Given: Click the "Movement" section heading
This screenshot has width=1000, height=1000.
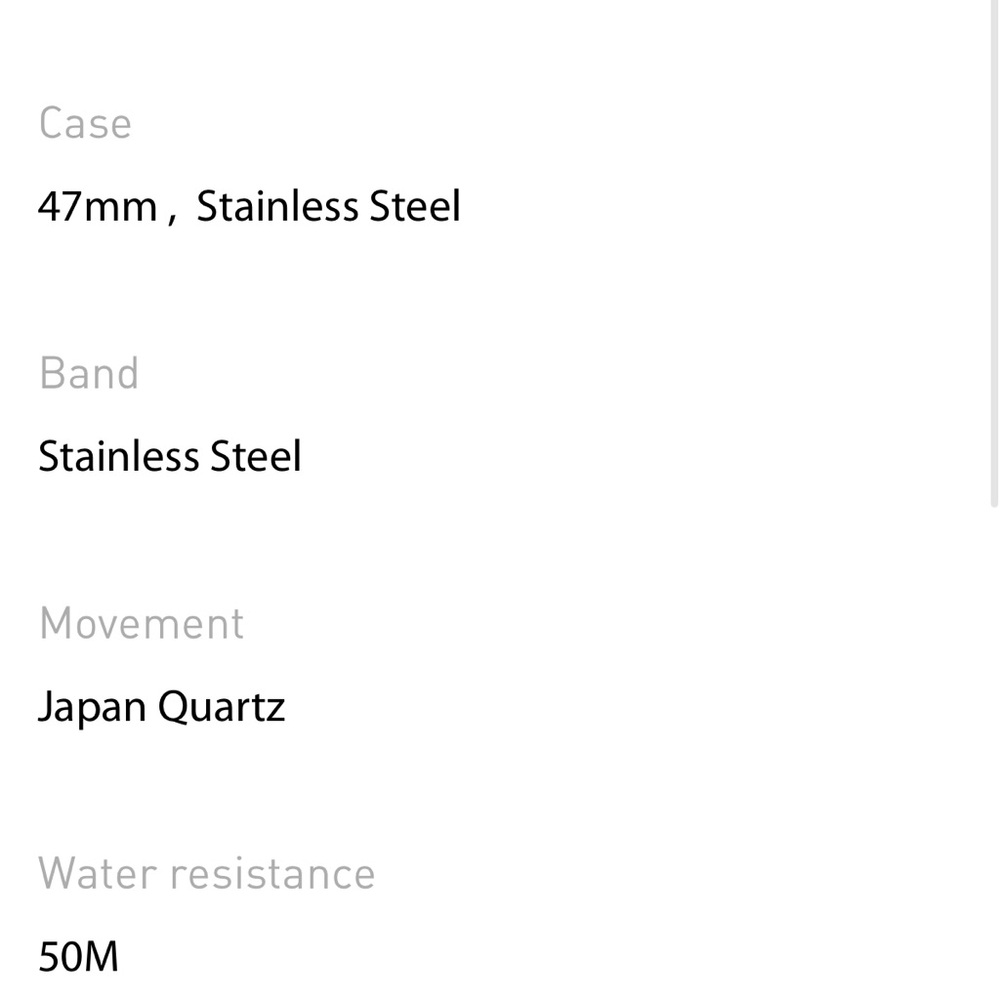Looking at the screenshot, I should tap(141, 624).
